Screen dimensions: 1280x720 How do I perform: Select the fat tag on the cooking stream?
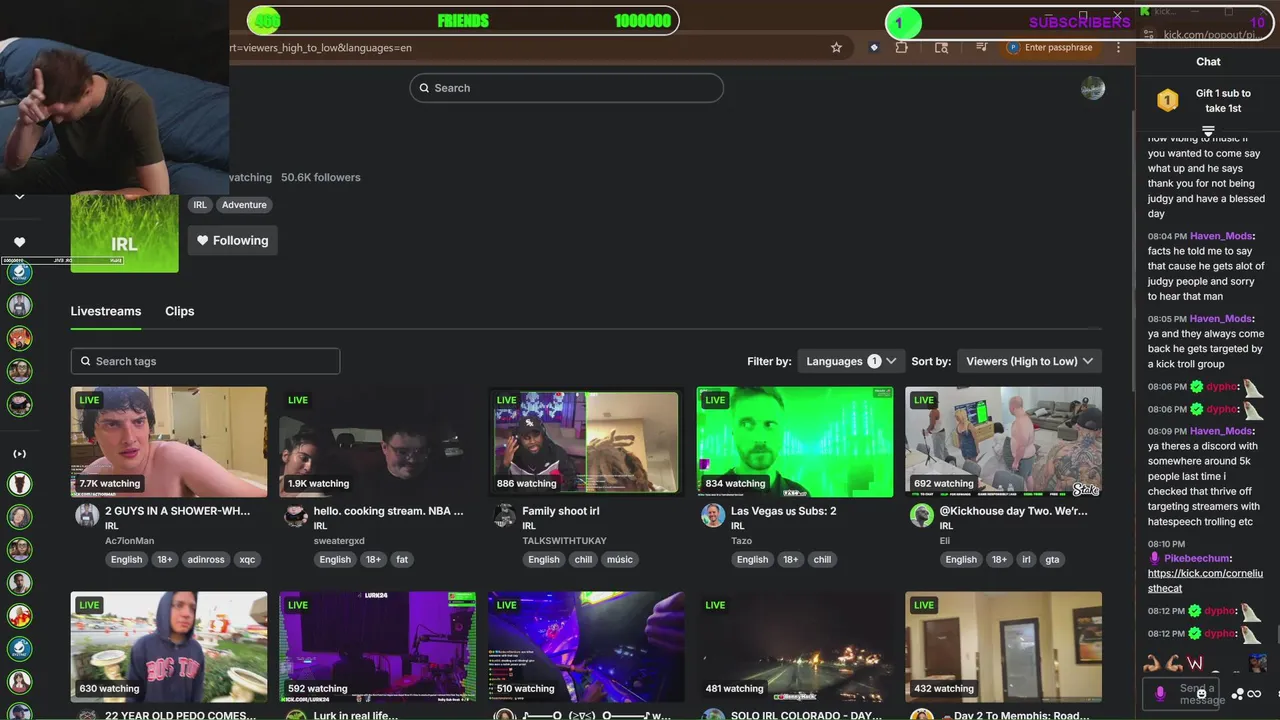point(402,560)
